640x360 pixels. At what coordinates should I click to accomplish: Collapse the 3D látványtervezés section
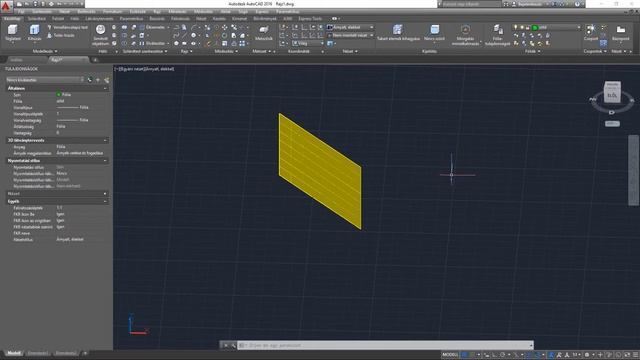pos(105,140)
